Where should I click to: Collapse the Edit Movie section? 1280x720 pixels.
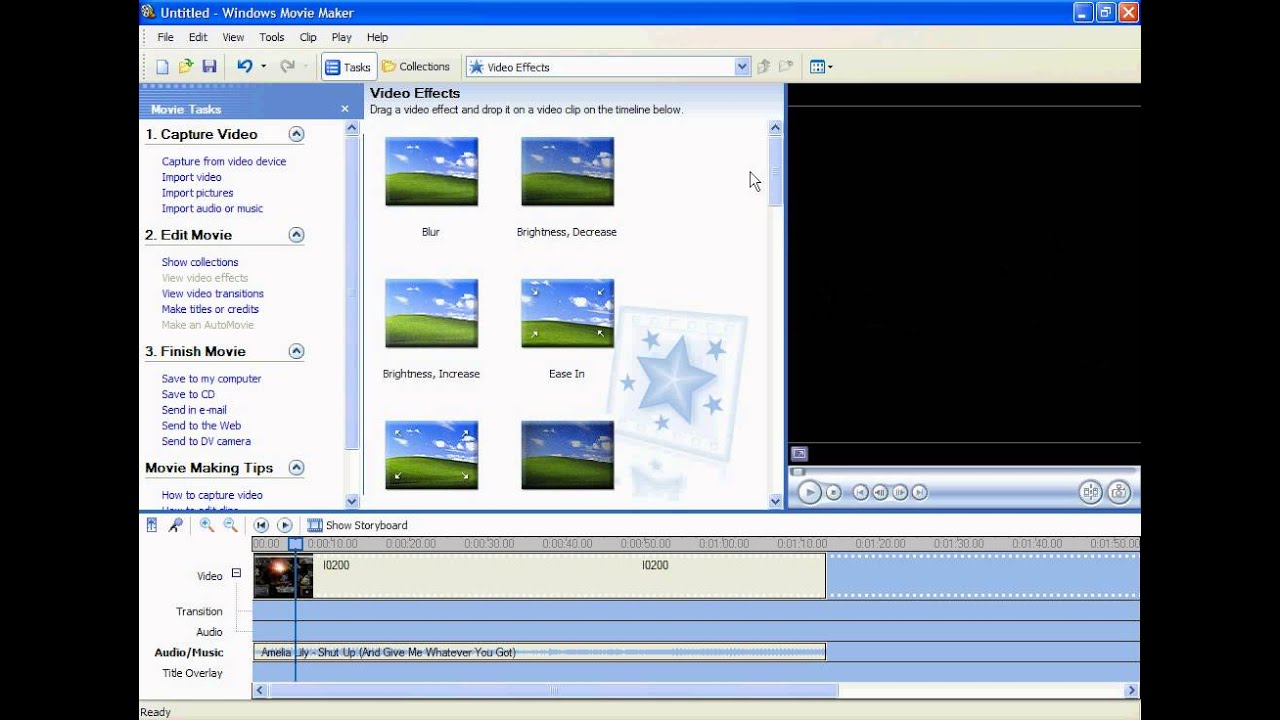tap(296, 235)
